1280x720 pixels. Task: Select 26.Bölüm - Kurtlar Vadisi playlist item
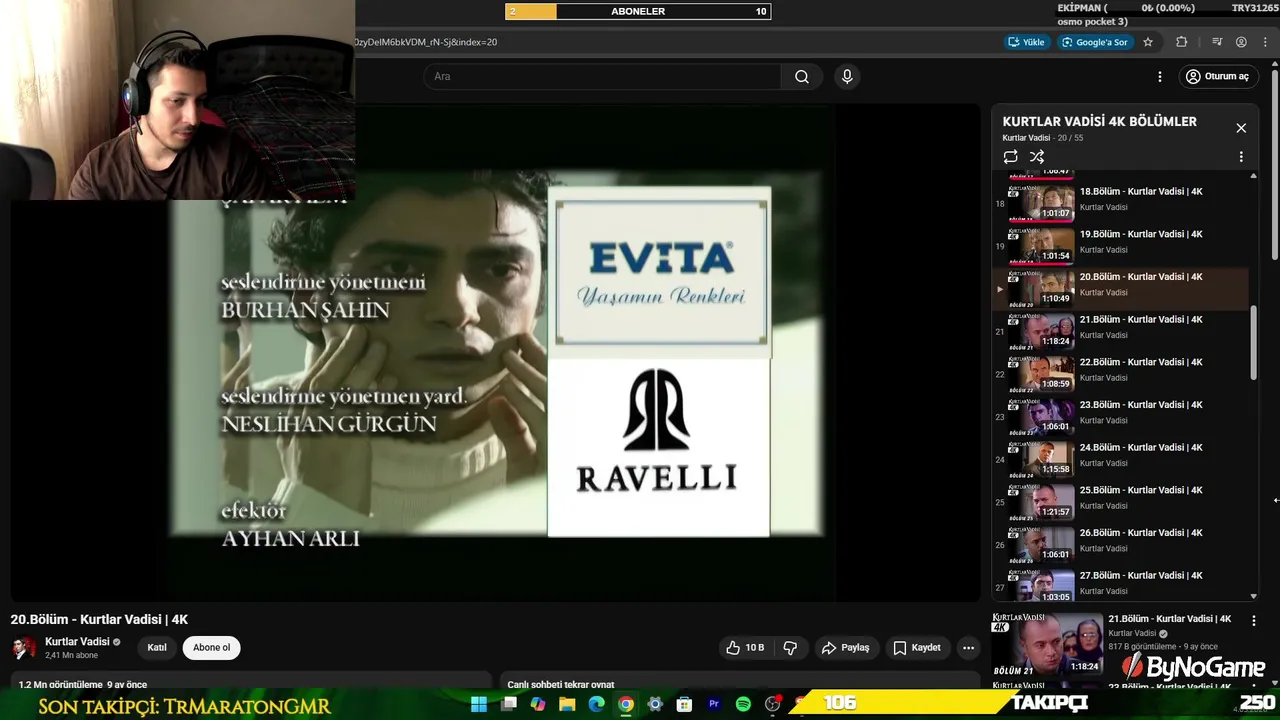point(1120,544)
